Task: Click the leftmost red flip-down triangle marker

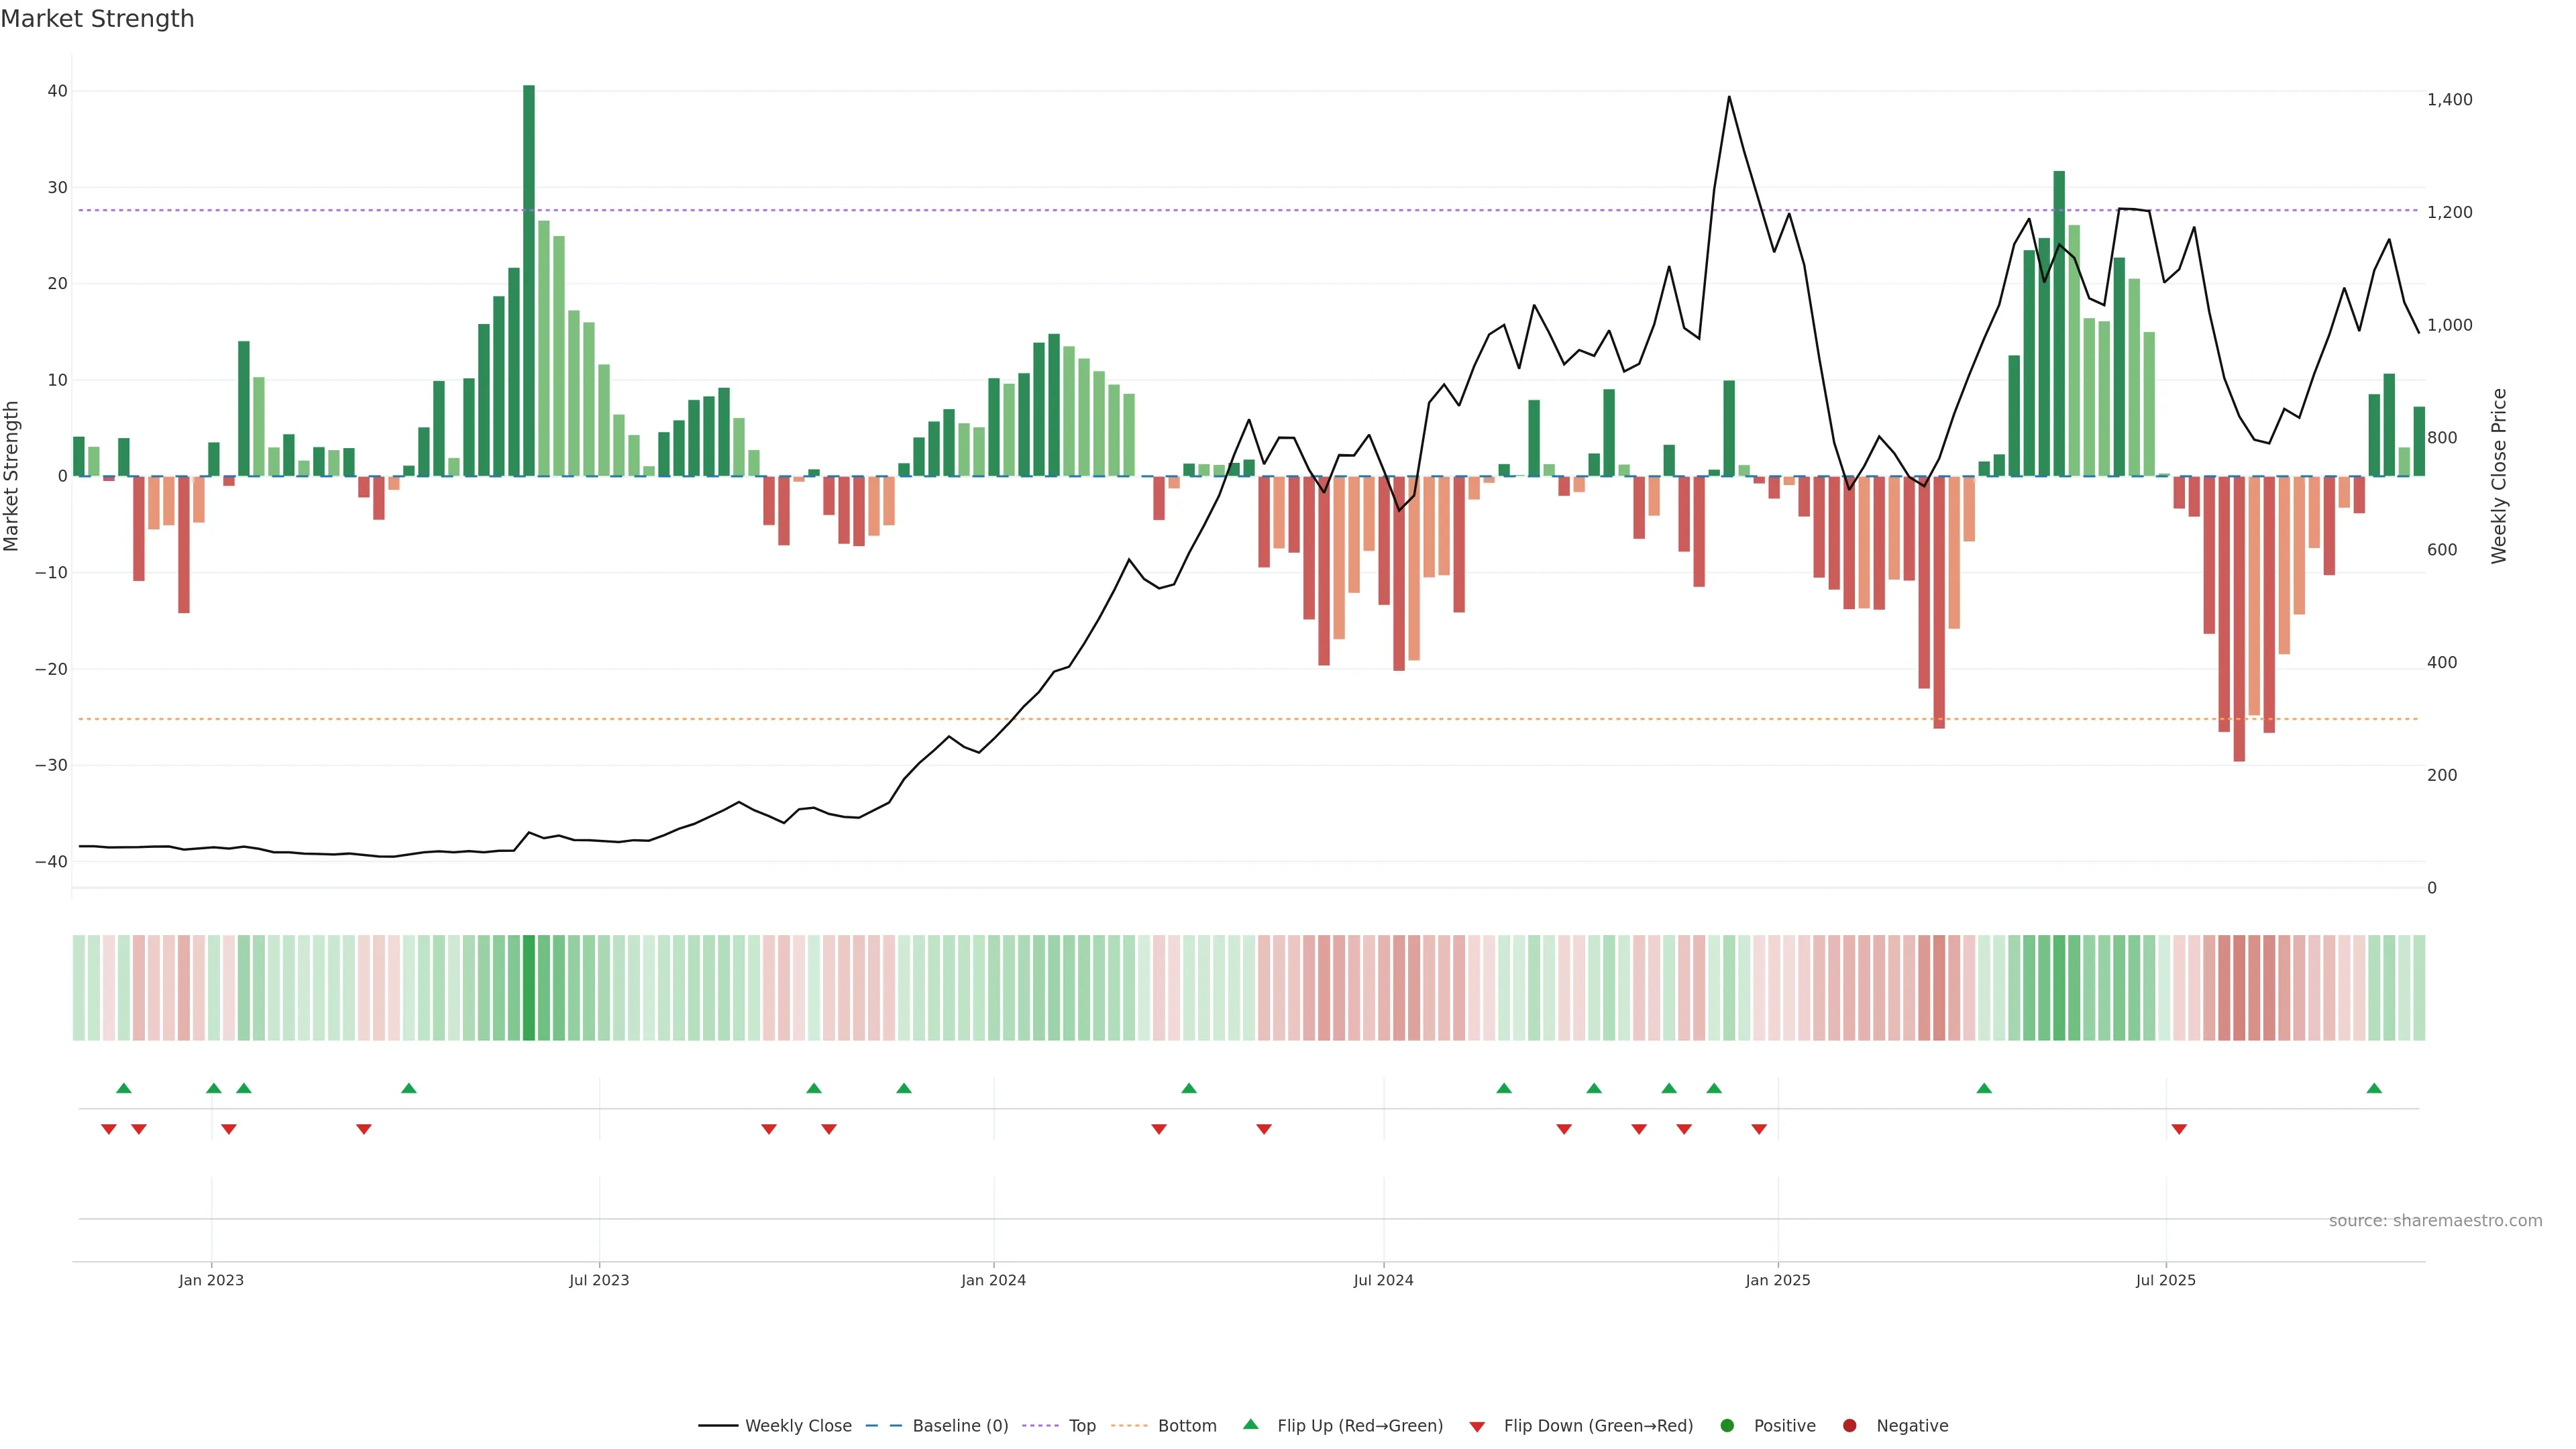Action: (x=109, y=1129)
